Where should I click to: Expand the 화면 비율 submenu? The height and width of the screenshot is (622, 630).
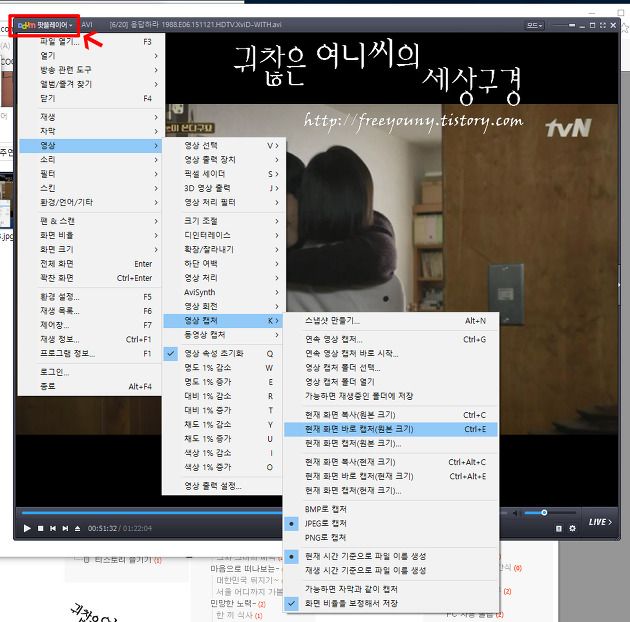(x=91, y=235)
